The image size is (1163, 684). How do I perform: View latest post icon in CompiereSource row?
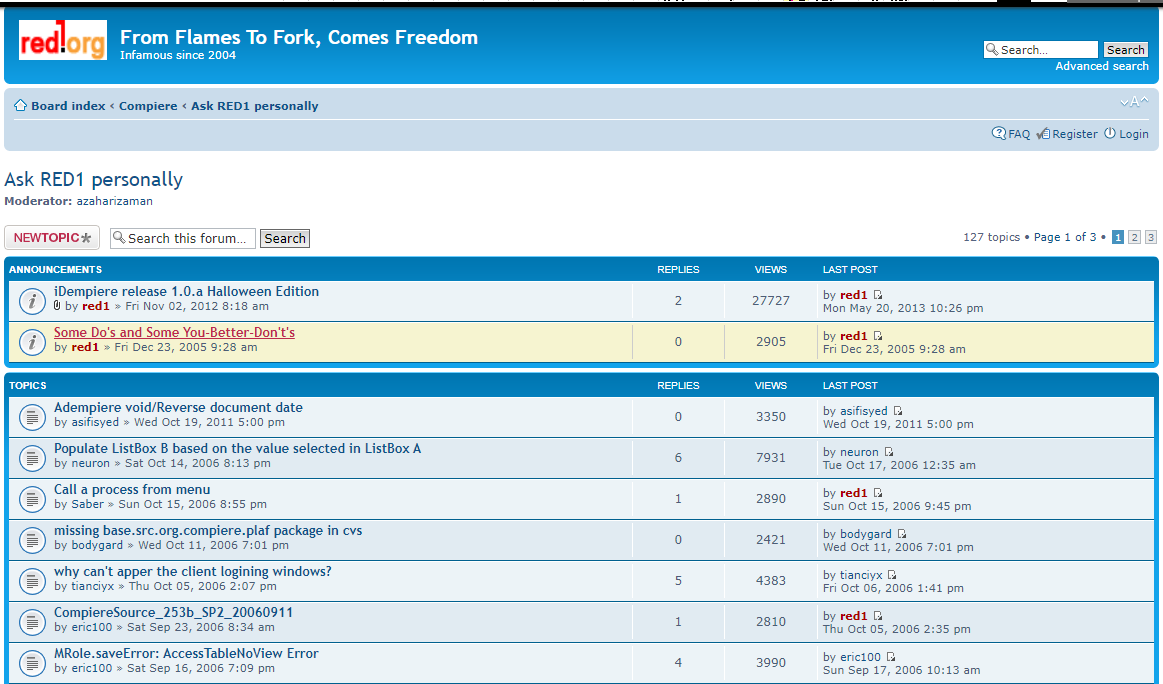[877, 616]
